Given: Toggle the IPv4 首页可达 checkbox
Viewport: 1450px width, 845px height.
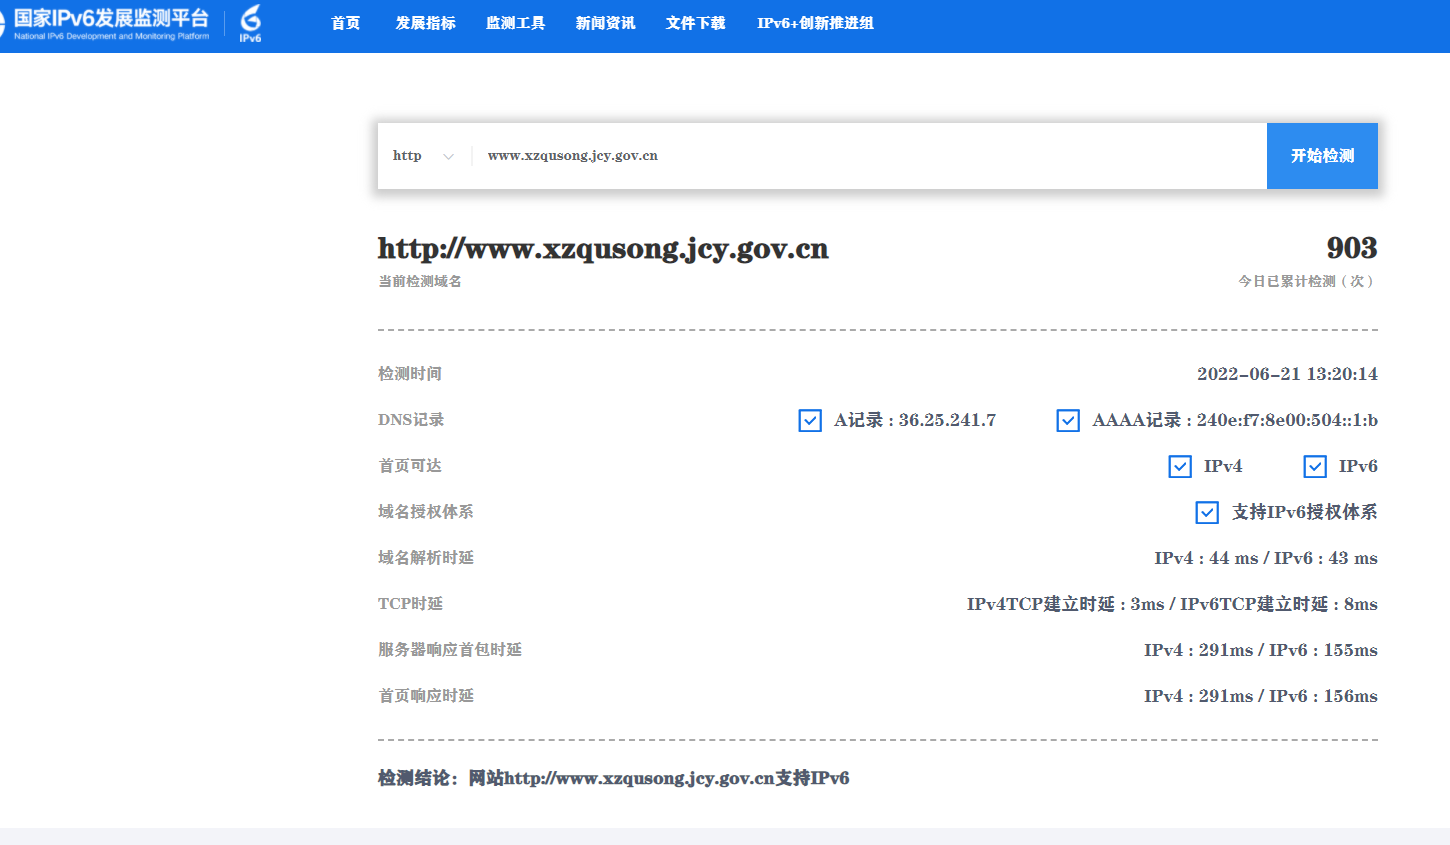Looking at the screenshot, I should pos(1180,467).
